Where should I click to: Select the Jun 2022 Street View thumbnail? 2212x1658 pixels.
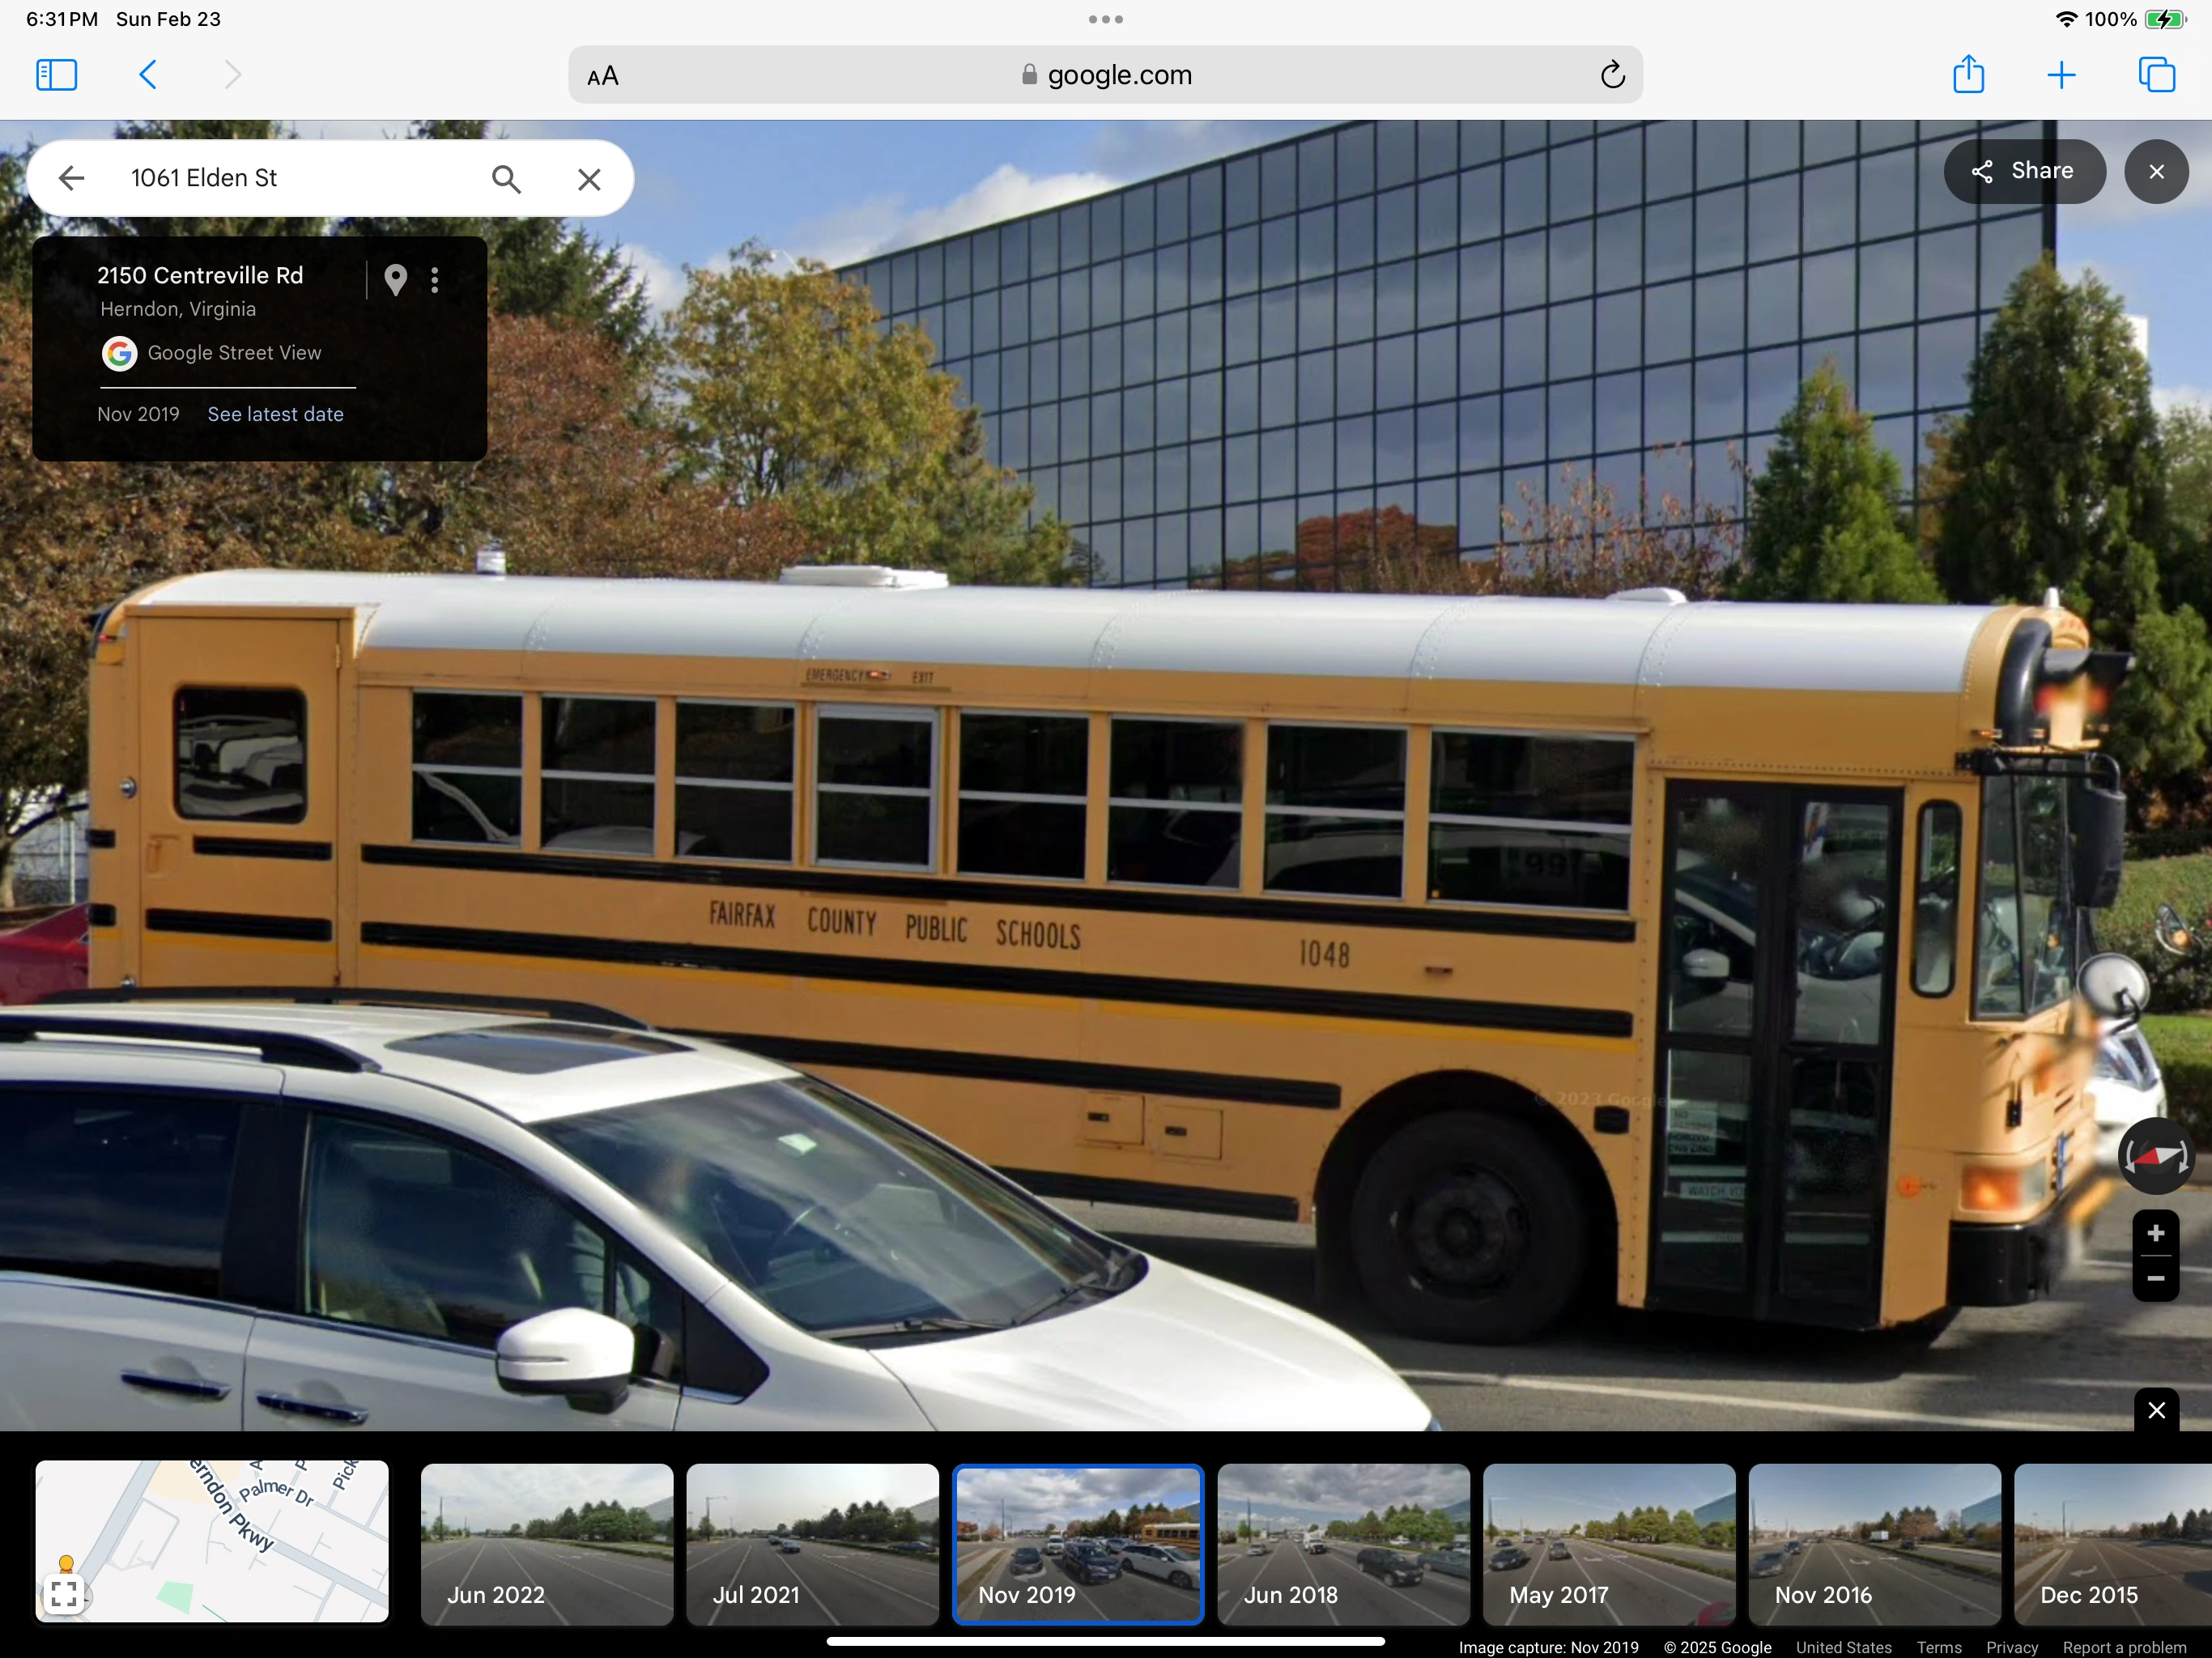[x=547, y=1544]
